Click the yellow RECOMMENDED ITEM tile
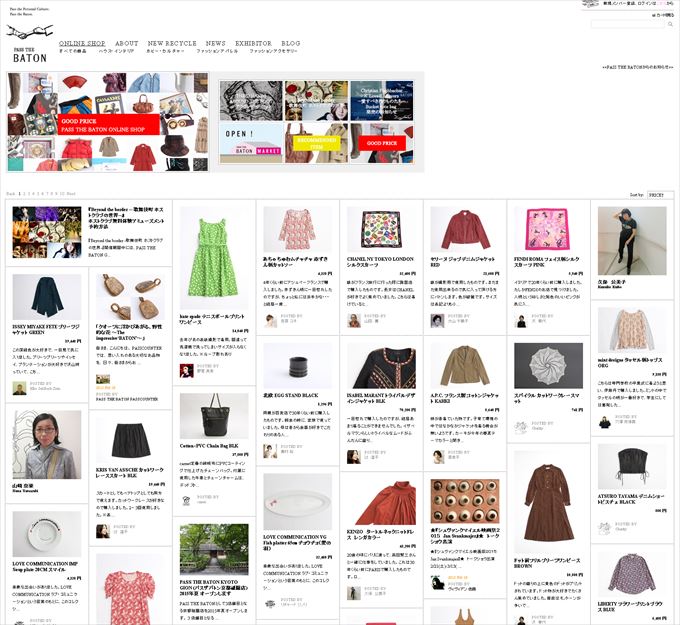 coord(317,143)
